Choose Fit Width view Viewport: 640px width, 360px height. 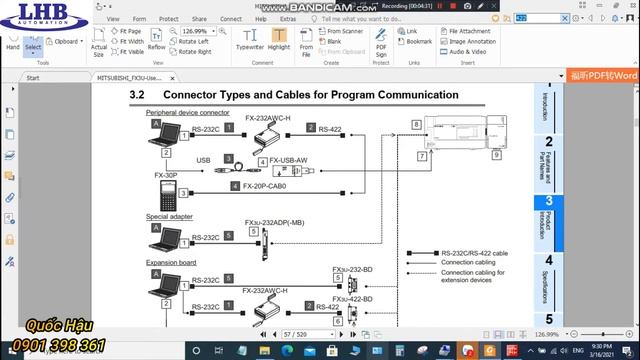pos(128,41)
